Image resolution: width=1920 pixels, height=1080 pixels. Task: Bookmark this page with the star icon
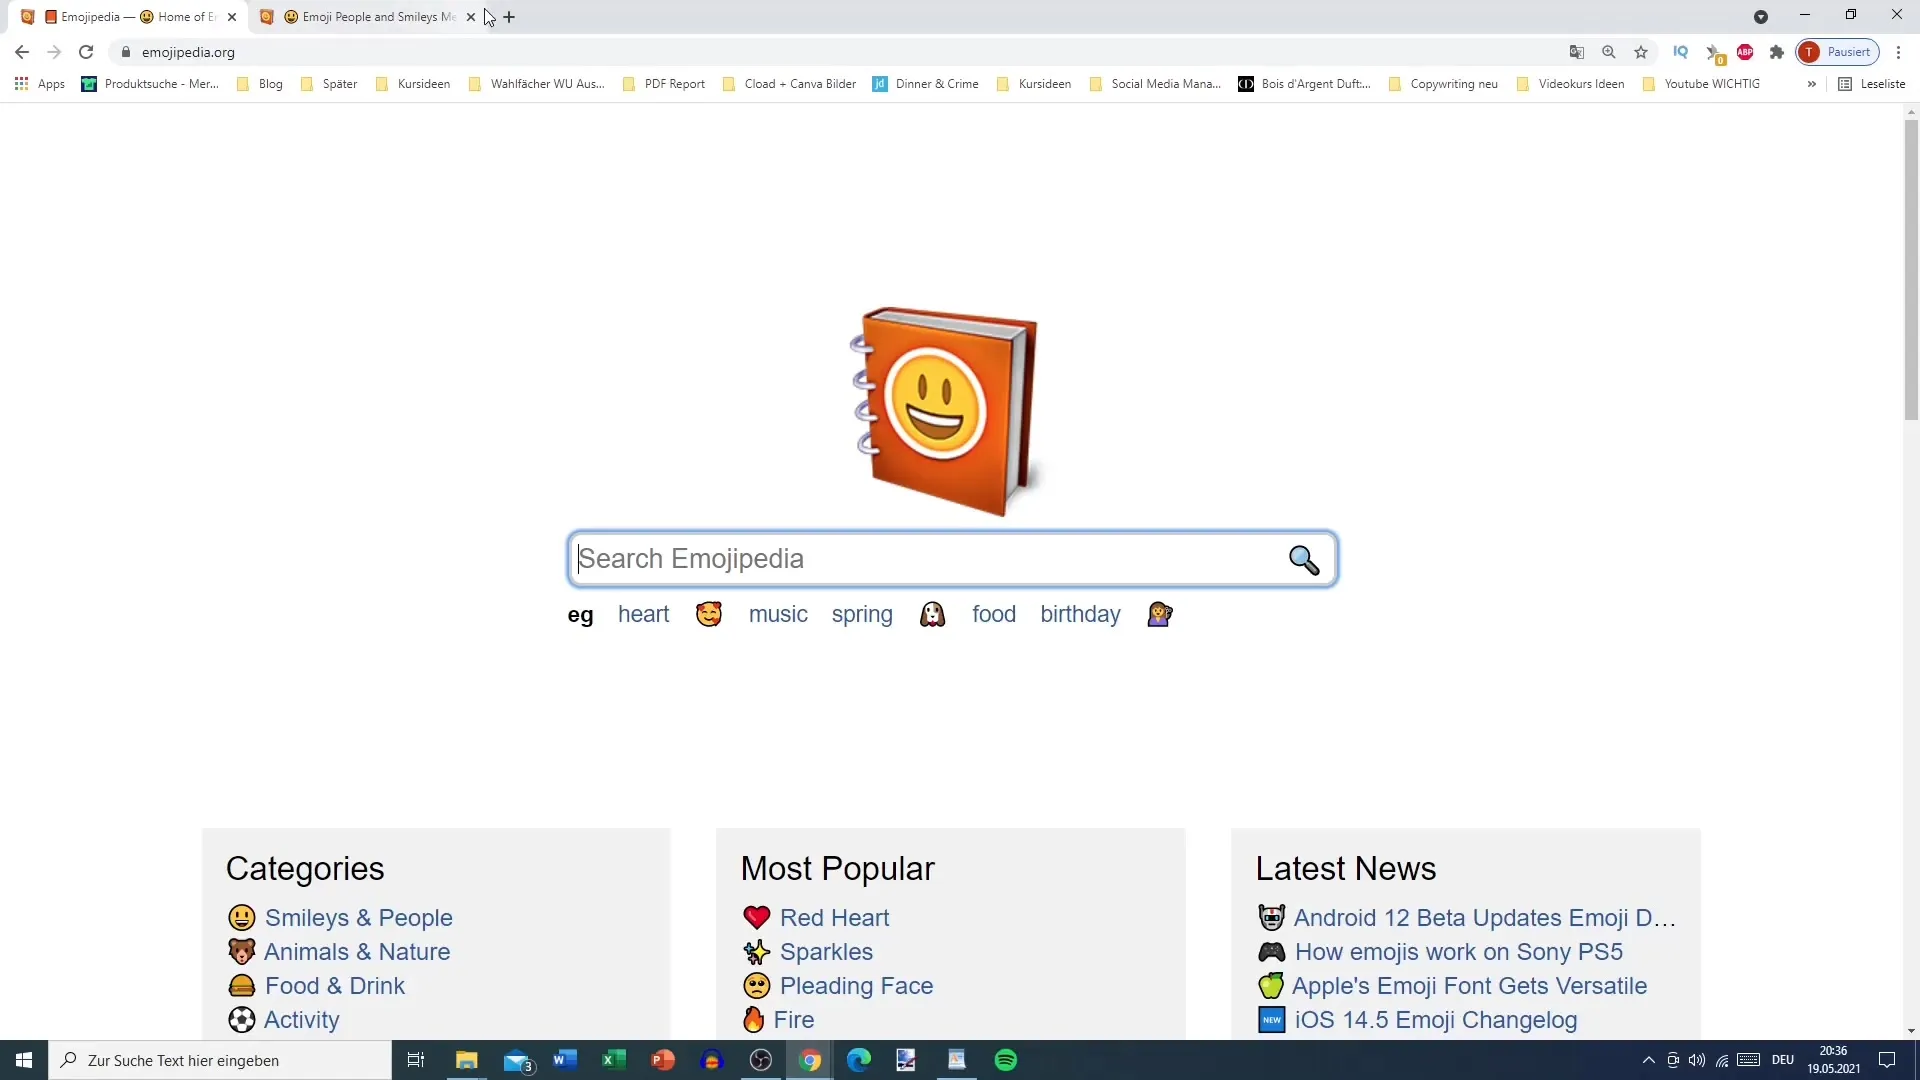point(1641,52)
